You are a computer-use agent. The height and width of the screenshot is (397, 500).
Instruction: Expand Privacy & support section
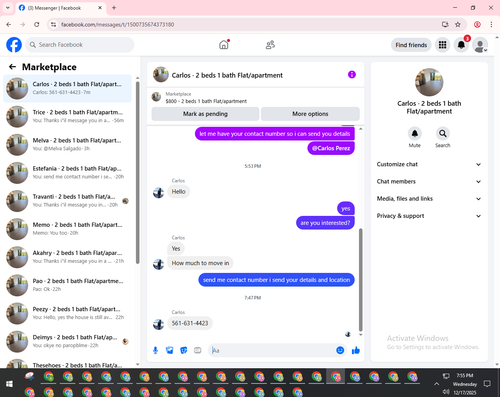click(x=429, y=216)
